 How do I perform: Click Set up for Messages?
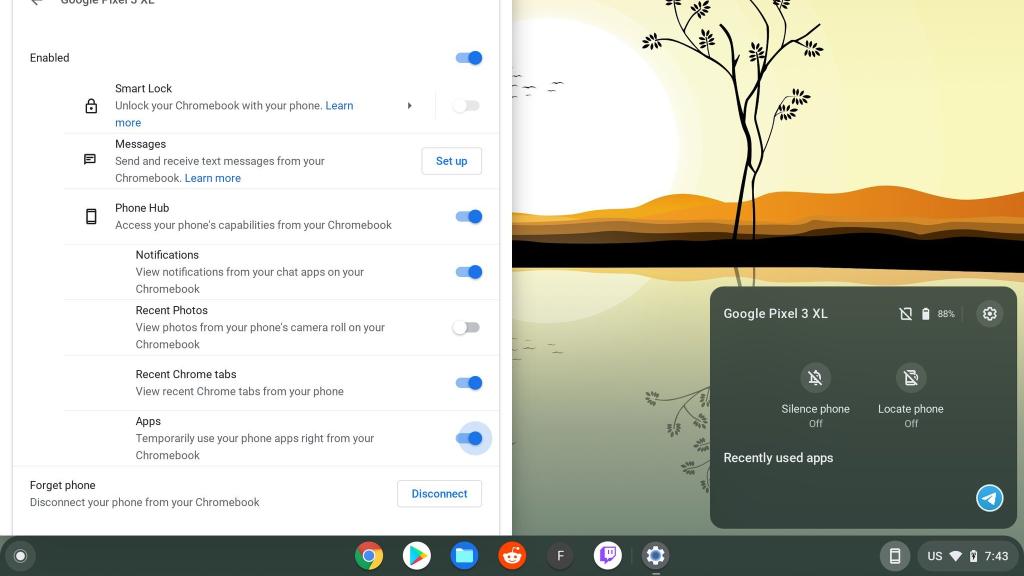click(x=451, y=160)
